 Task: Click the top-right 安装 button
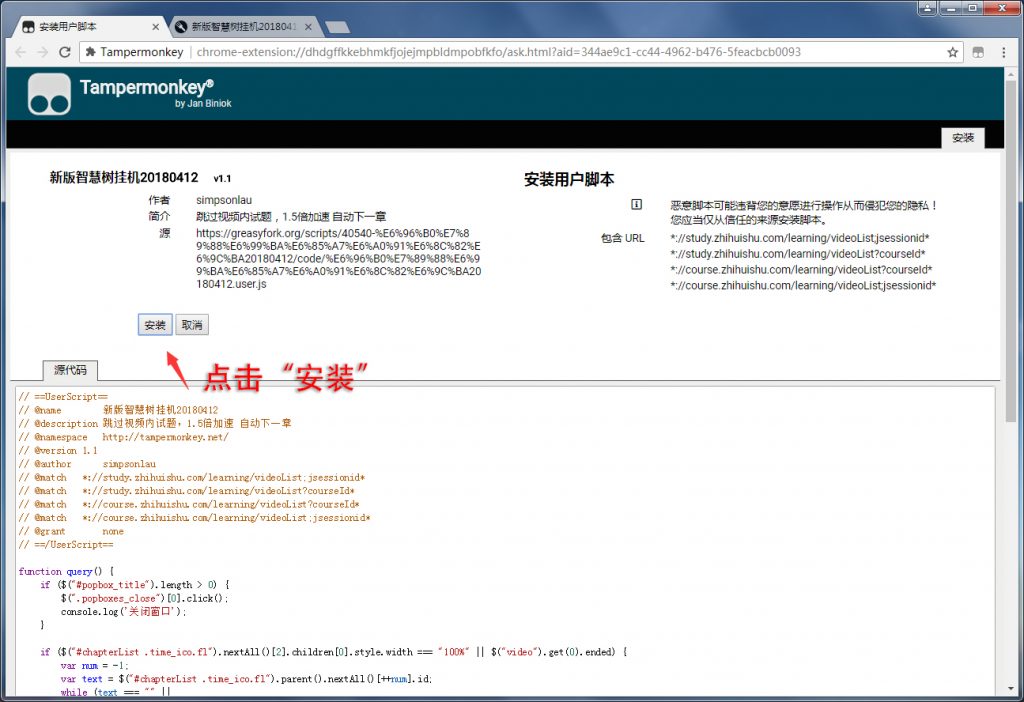pyautogui.click(x=962, y=138)
